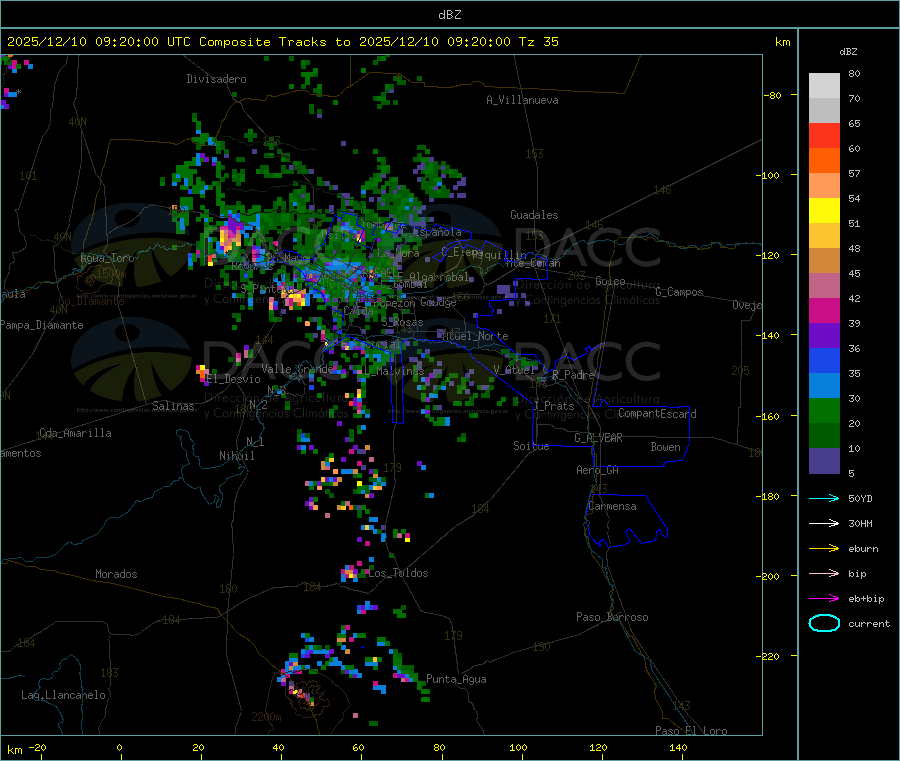The image size is (900, 761).
Task: Select the dark green 10 dBZ color swatch
Action: coord(824,436)
